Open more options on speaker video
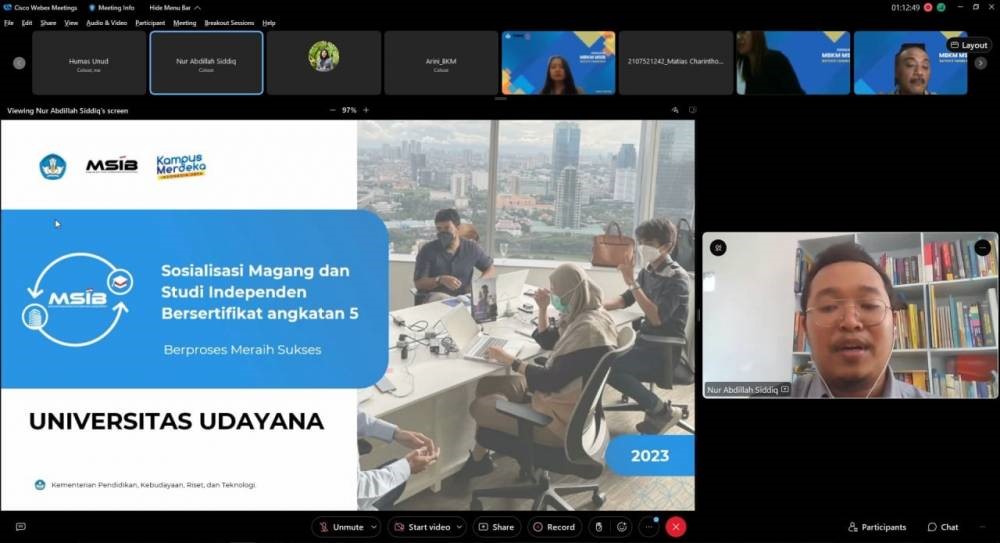Viewport: 1000px width, 543px height. click(982, 248)
